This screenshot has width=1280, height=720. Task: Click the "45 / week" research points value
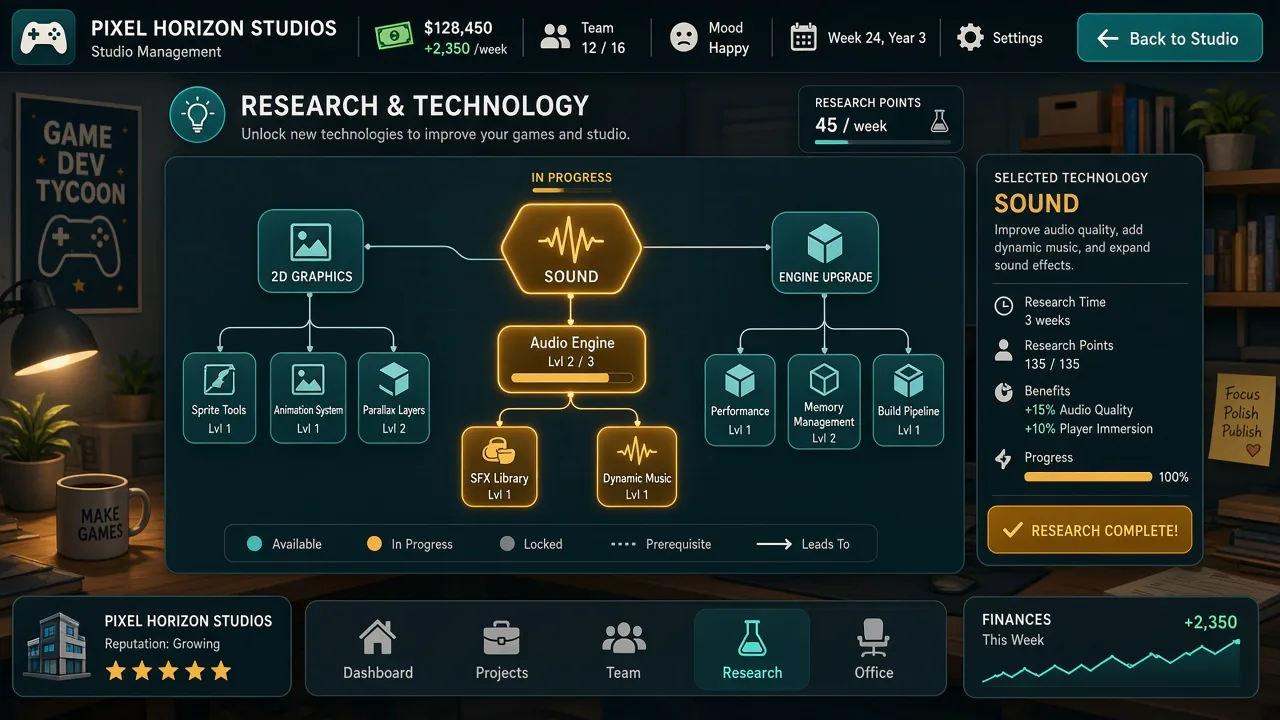click(851, 126)
